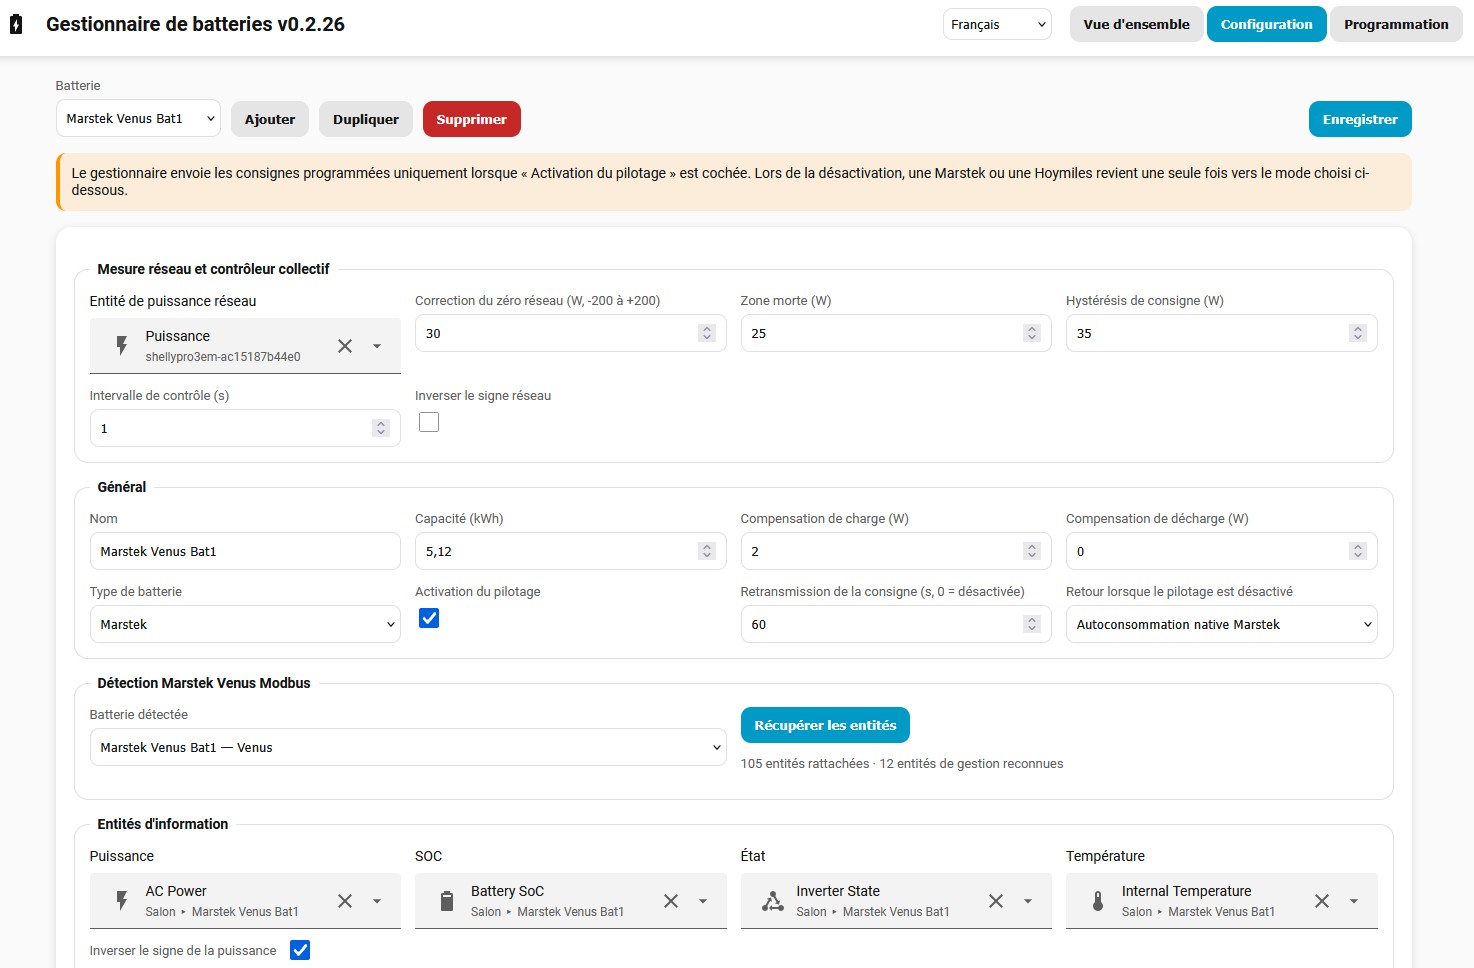Go to the Programmation tab
The image size is (1474, 968).
1396,24
